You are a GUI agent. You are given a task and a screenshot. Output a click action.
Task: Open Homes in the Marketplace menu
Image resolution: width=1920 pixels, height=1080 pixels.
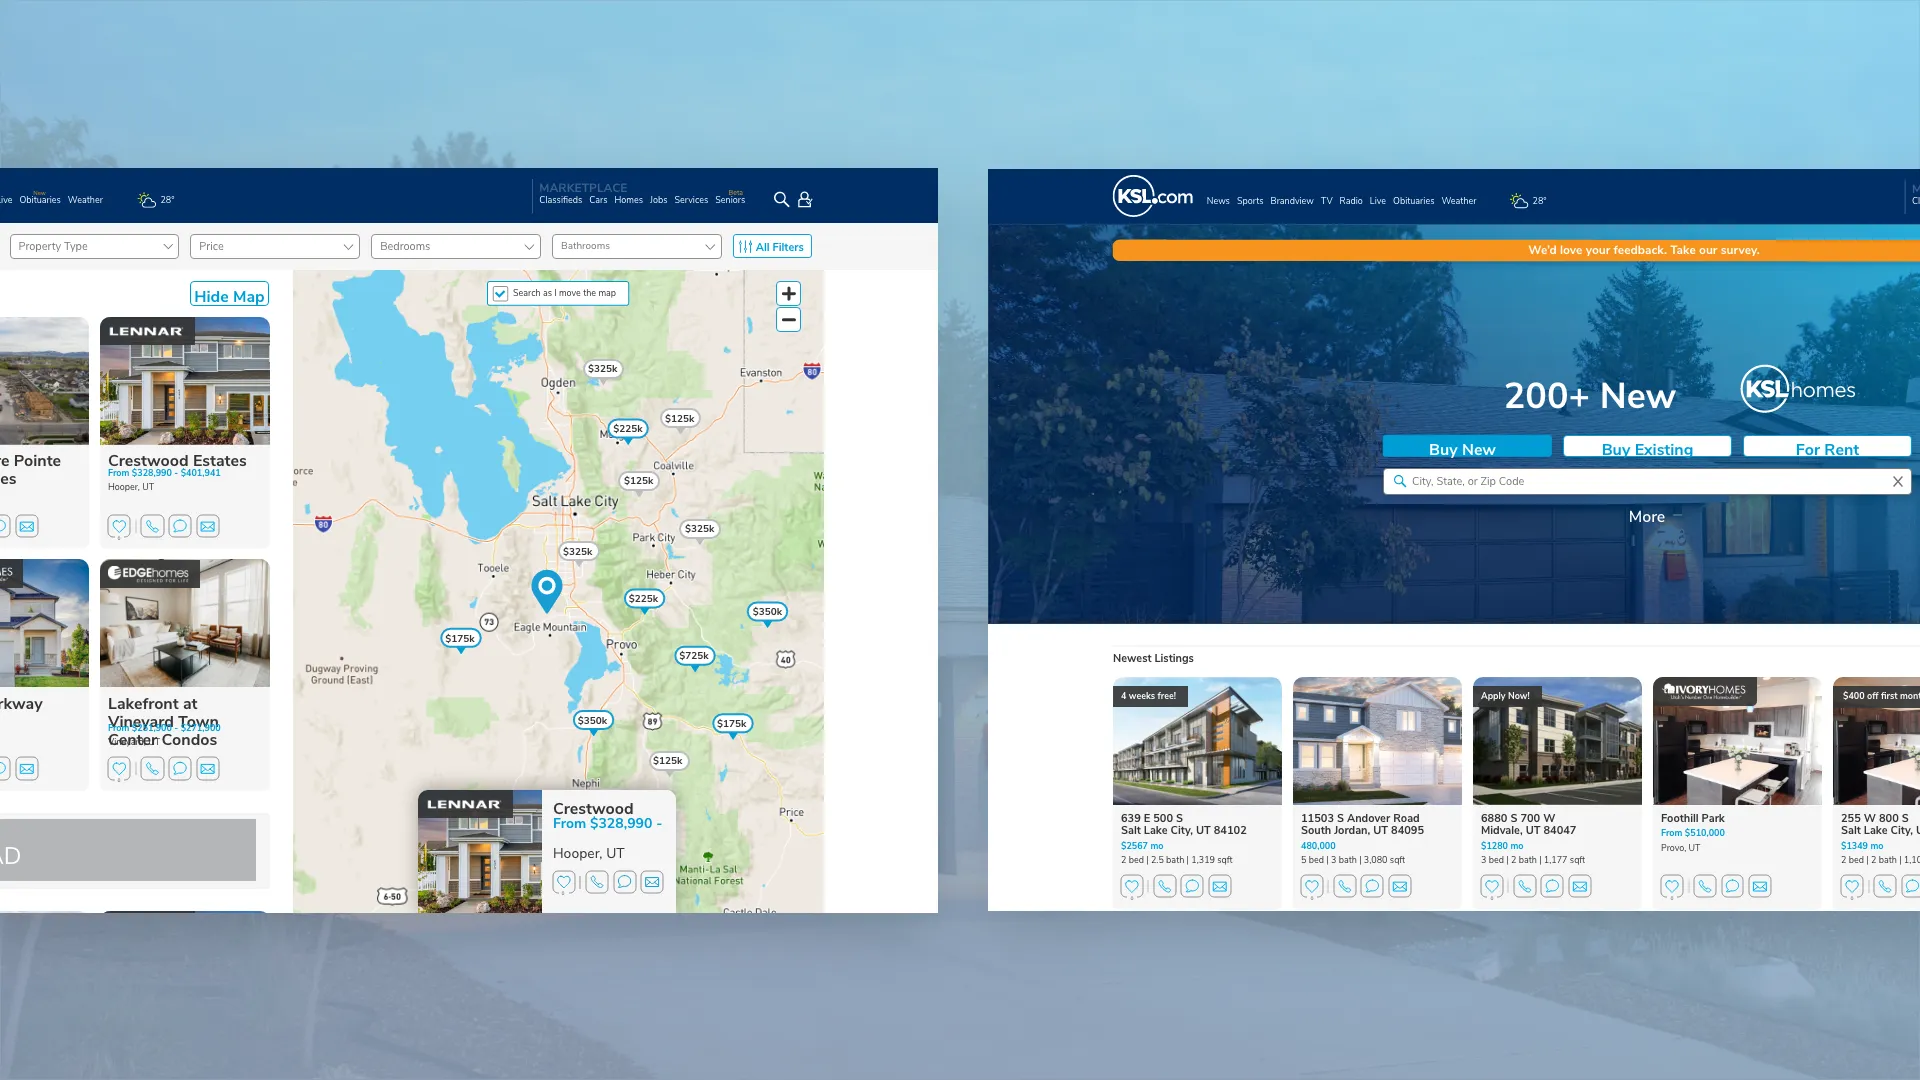[x=628, y=200]
